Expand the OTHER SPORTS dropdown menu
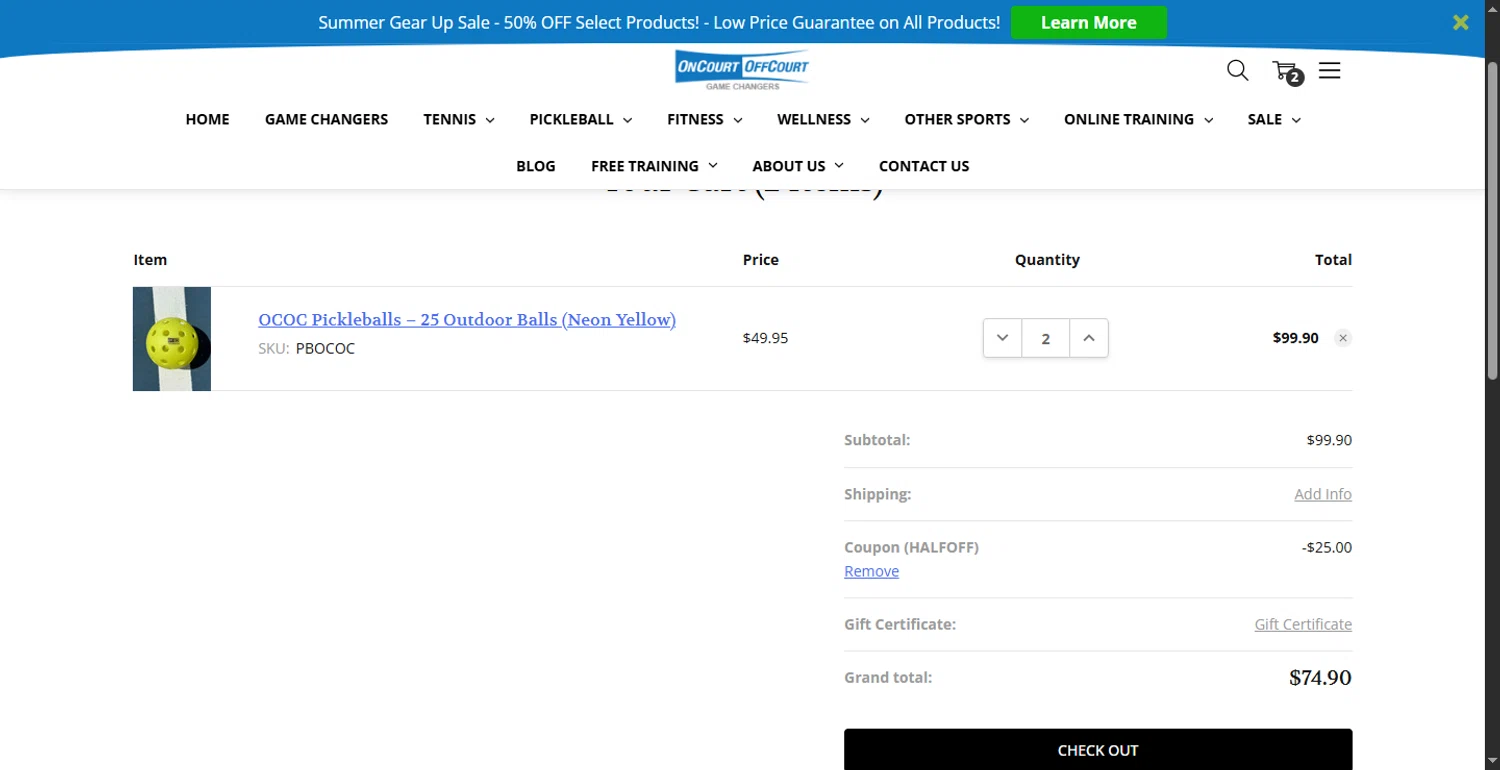The height and width of the screenshot is (770, 1500). pyautogui.click(x=967, y=119)
